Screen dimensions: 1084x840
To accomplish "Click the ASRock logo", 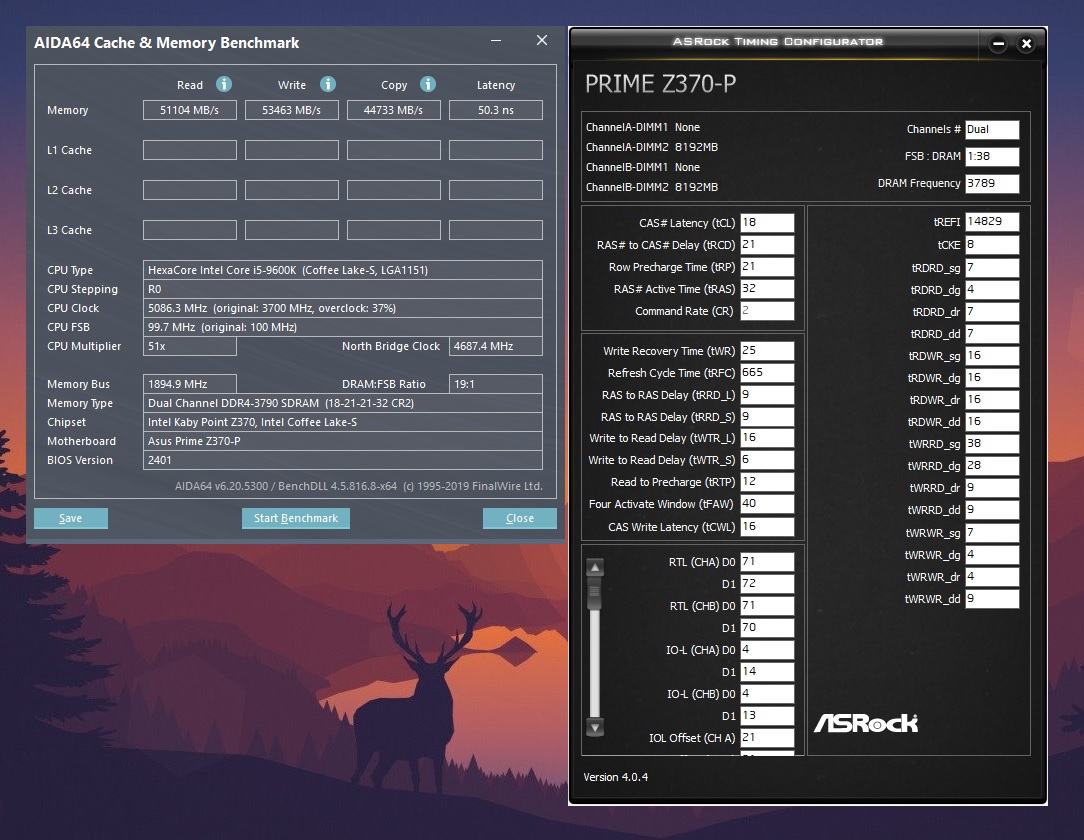I will click(x=866, y=723).
